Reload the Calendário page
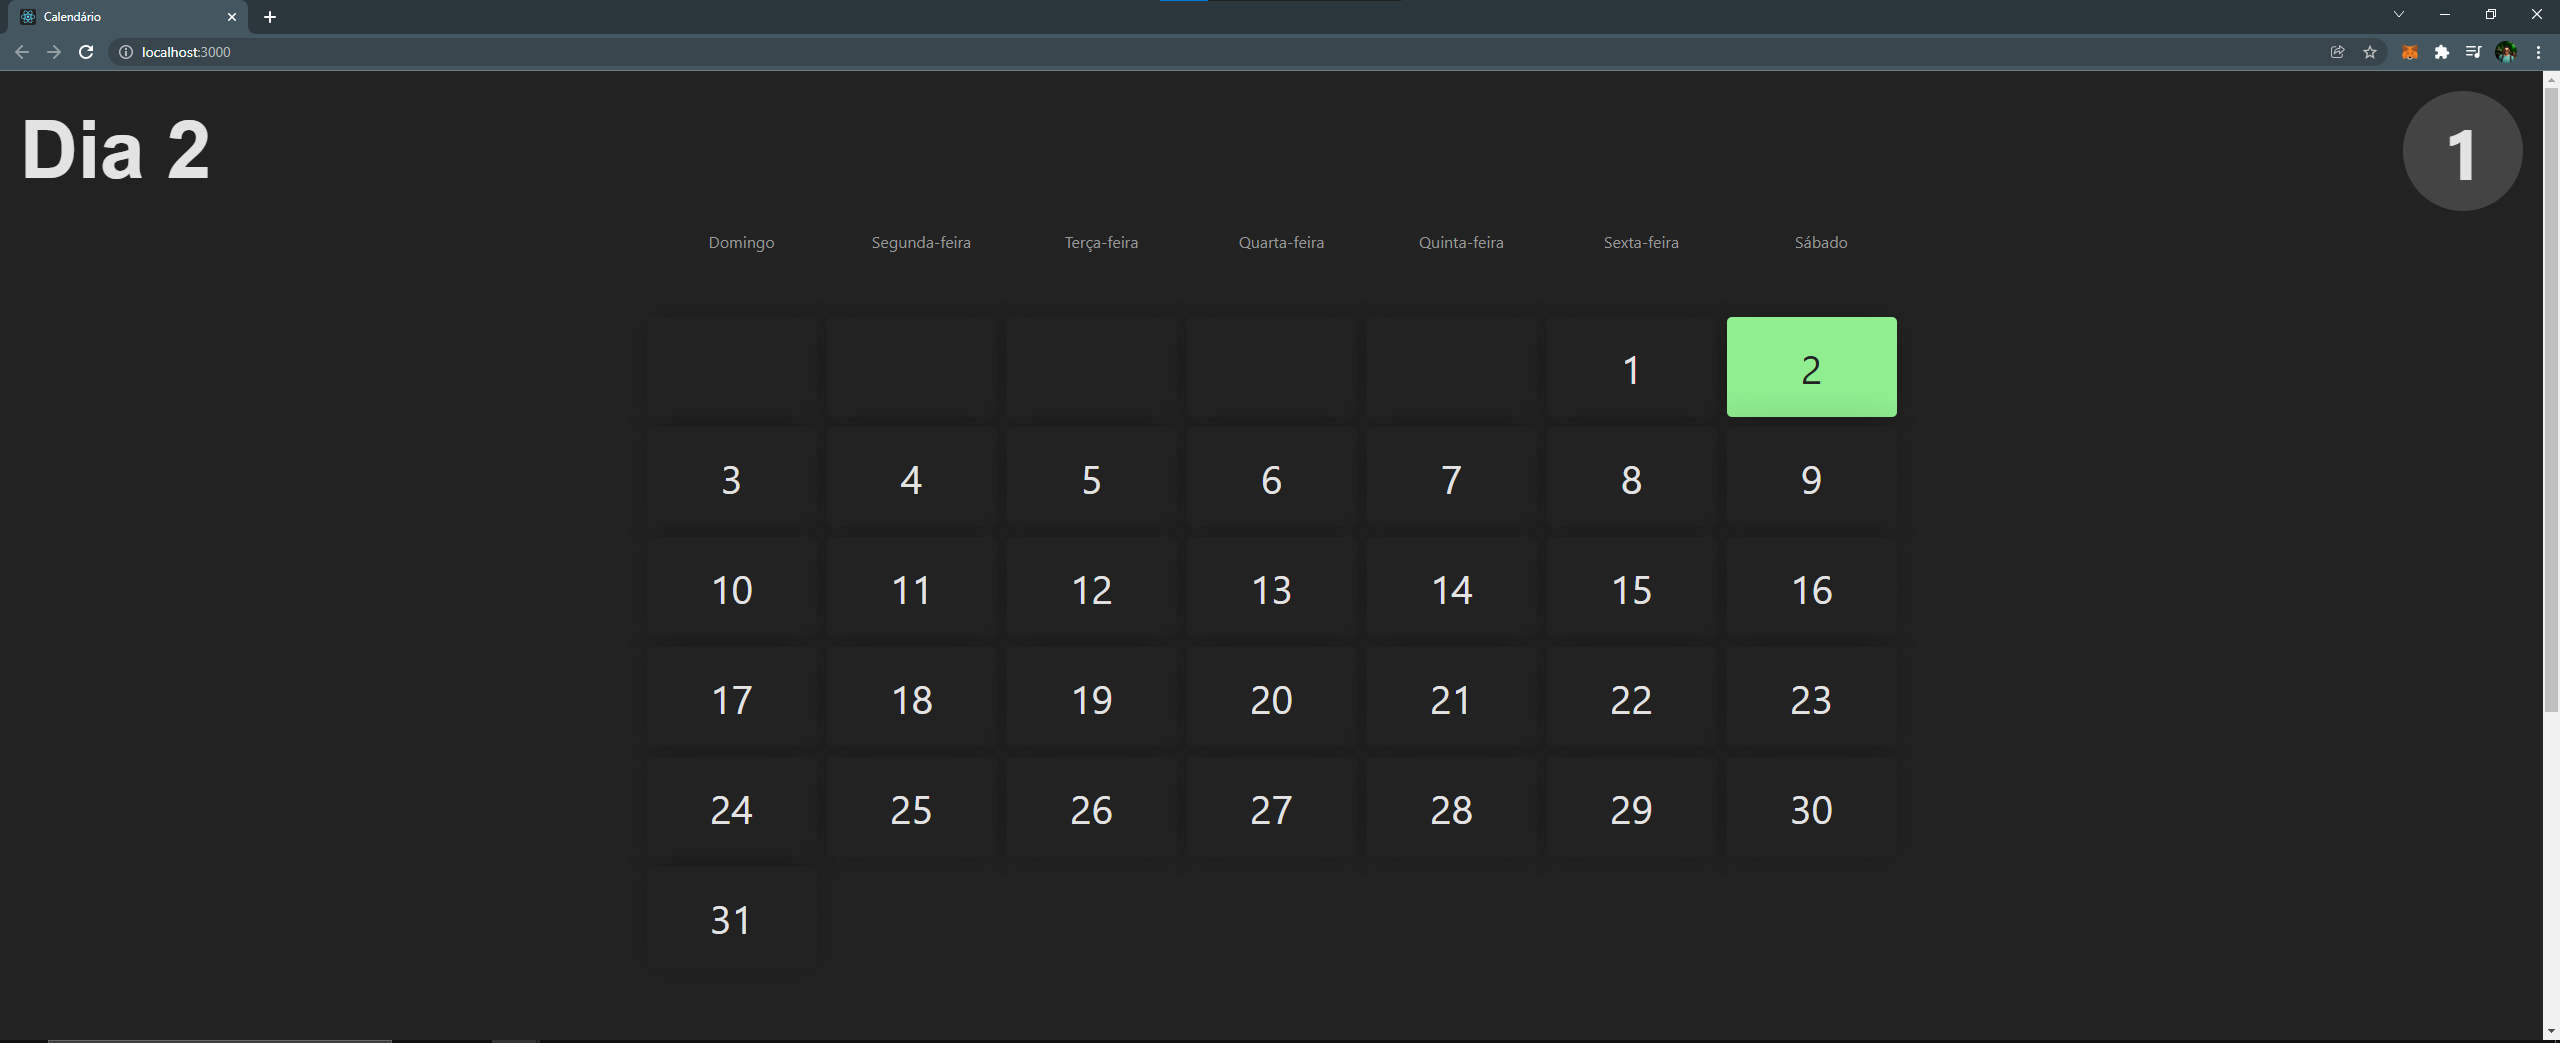 pyautogui.click(x=86, y=52)
